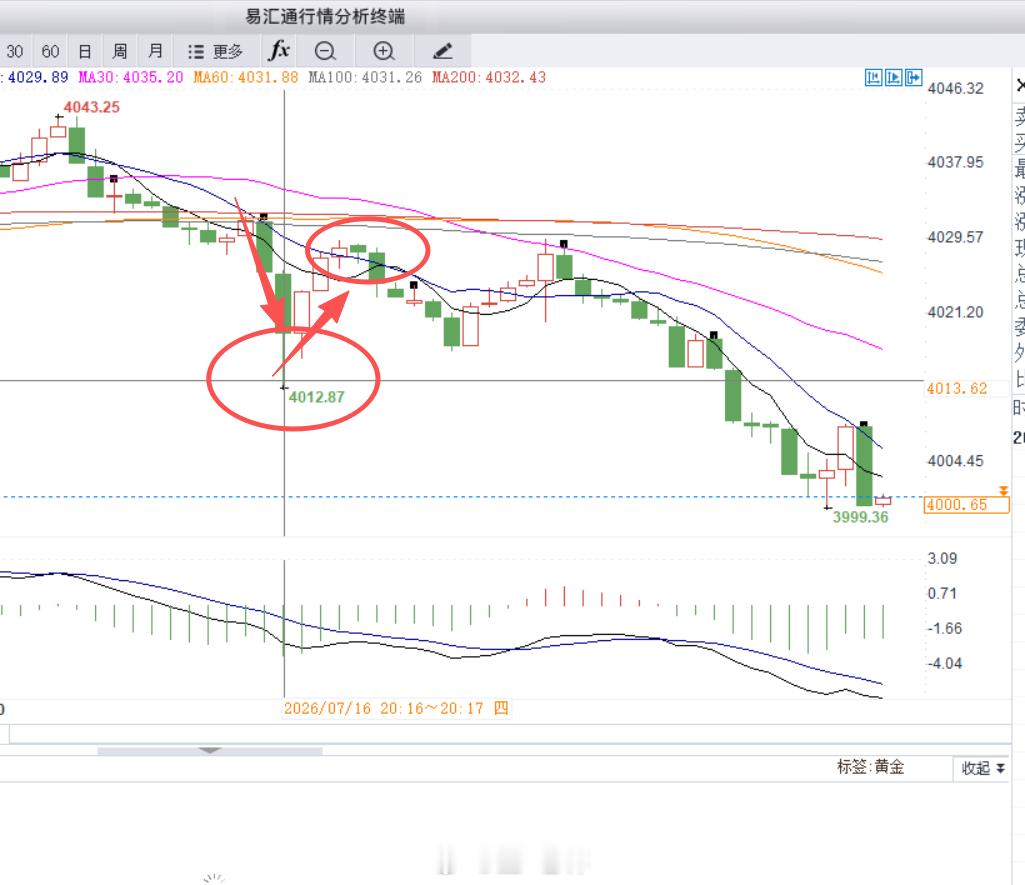This screenshot has height=885, width=1025.
Task: Switch to the 周 weekly period
Action: click(x=120, y=52)
